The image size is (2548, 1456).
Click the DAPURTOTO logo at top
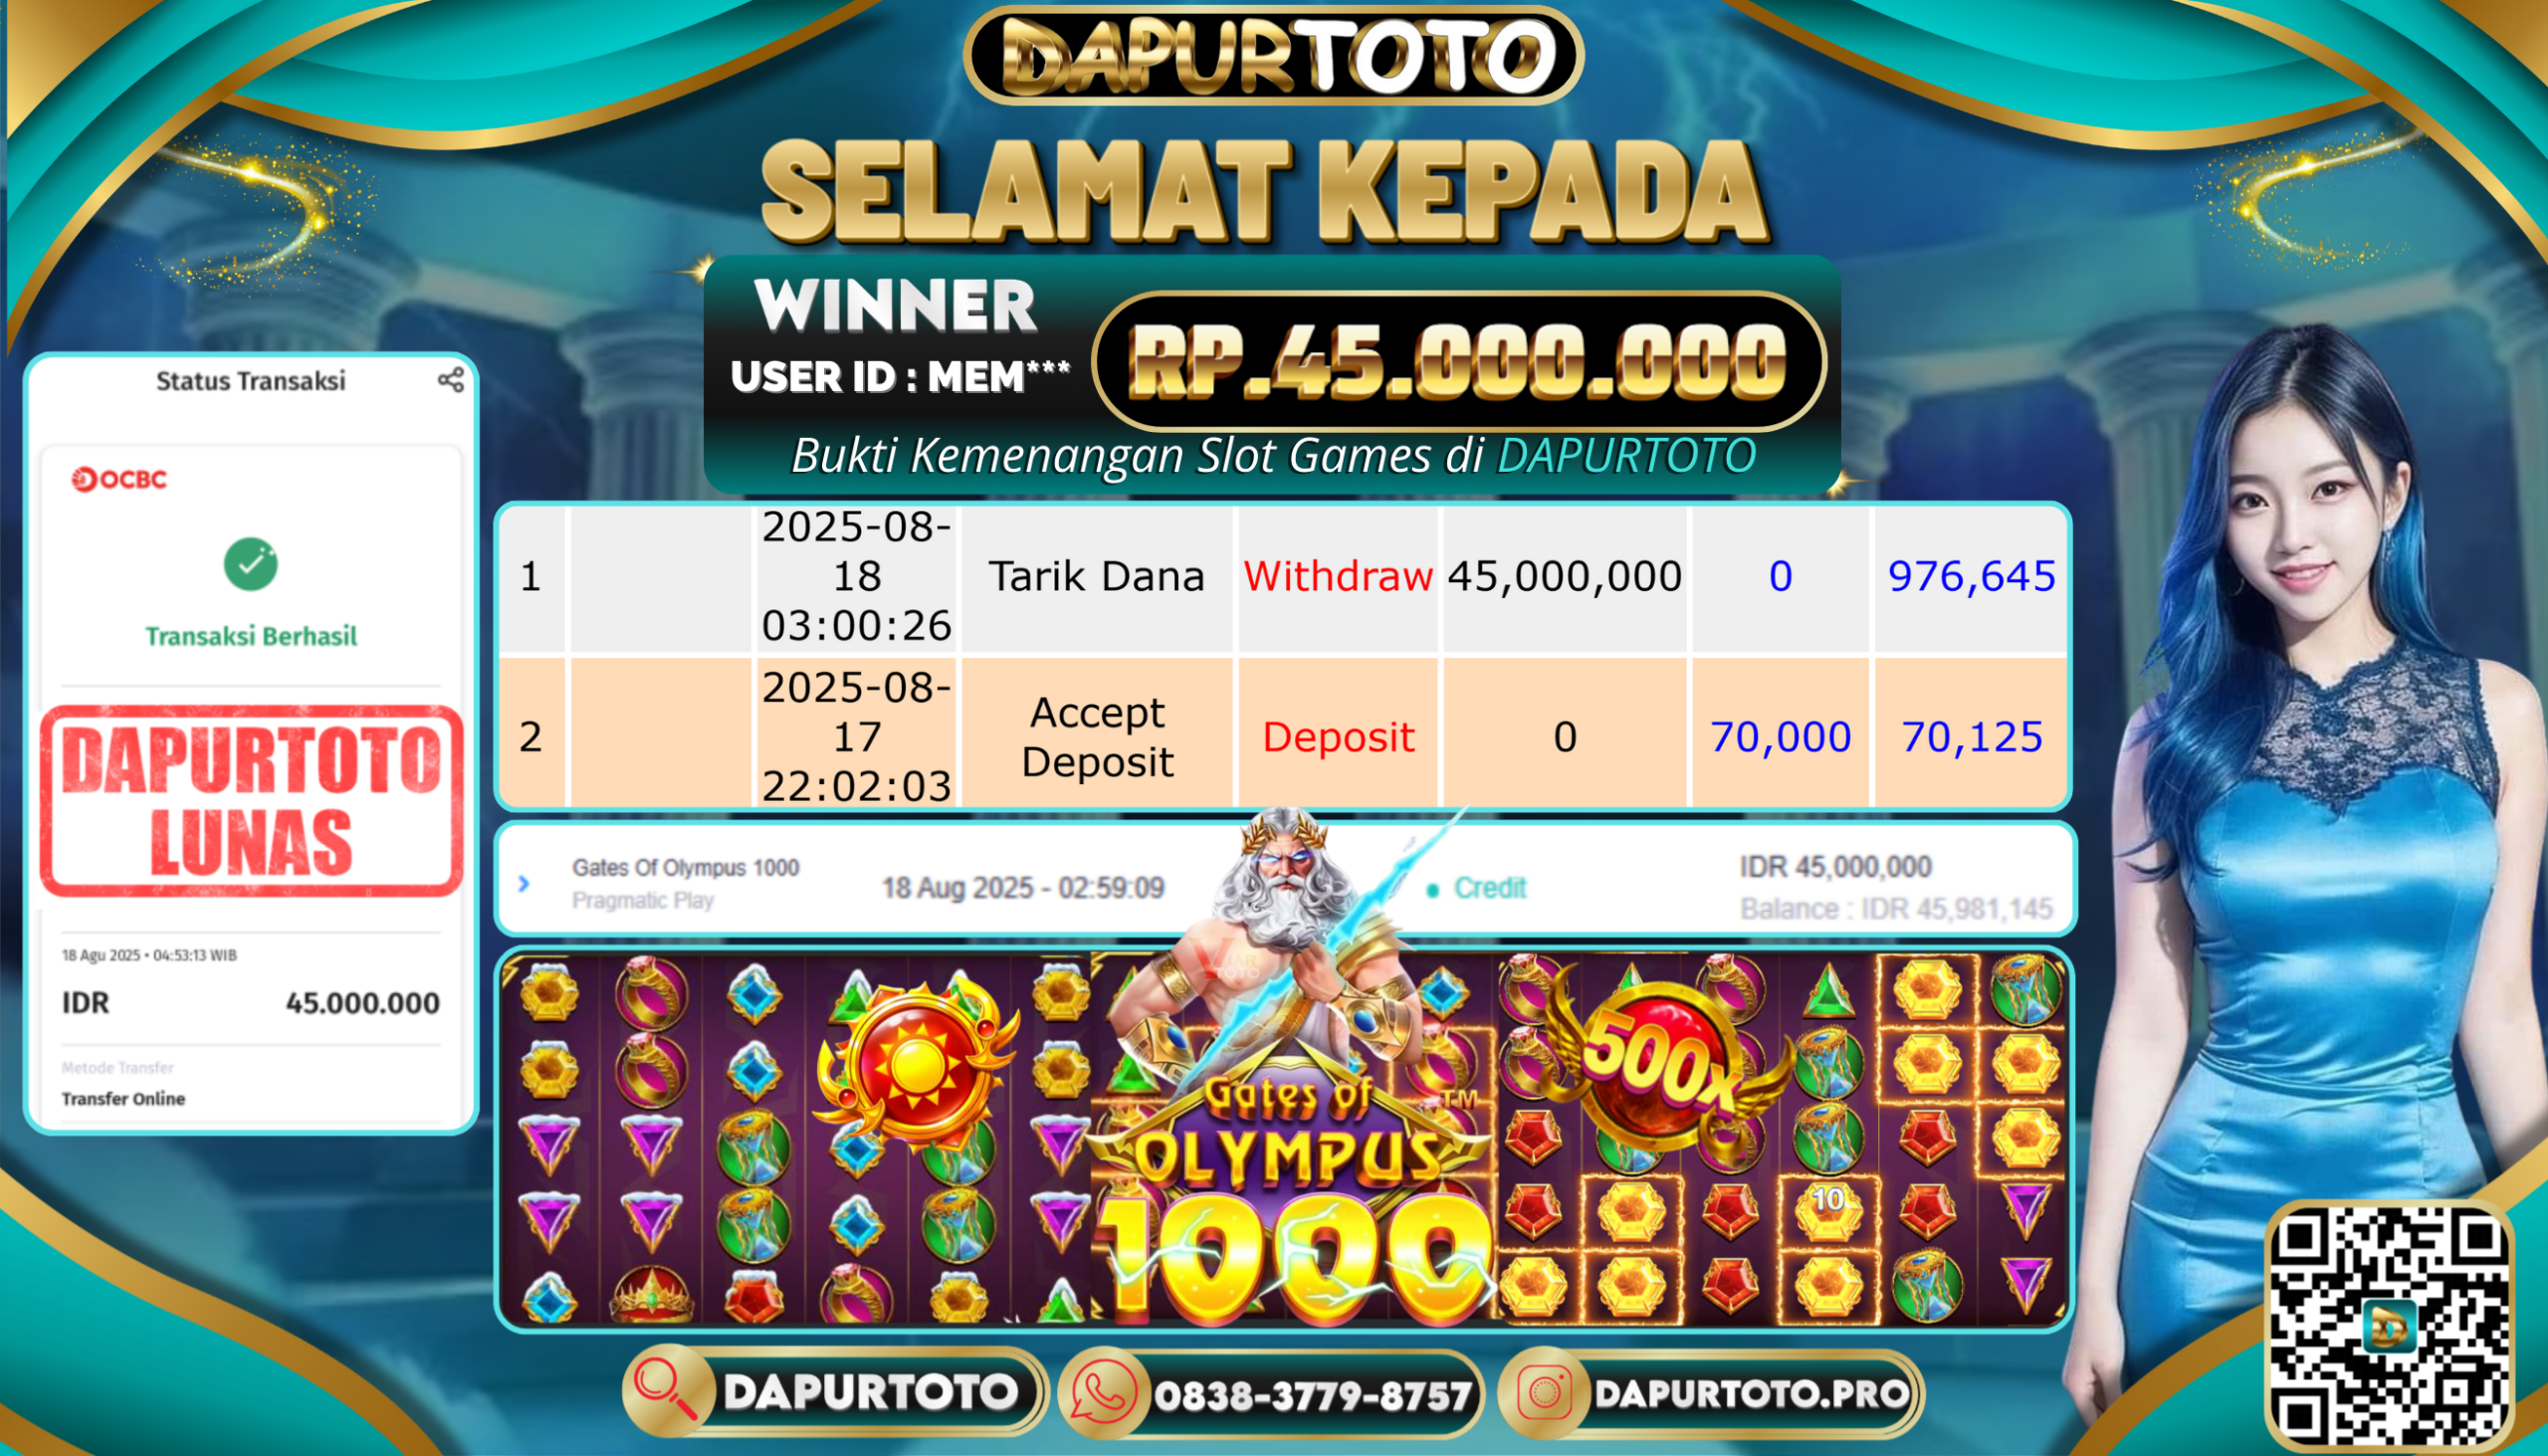point(1273,55)
